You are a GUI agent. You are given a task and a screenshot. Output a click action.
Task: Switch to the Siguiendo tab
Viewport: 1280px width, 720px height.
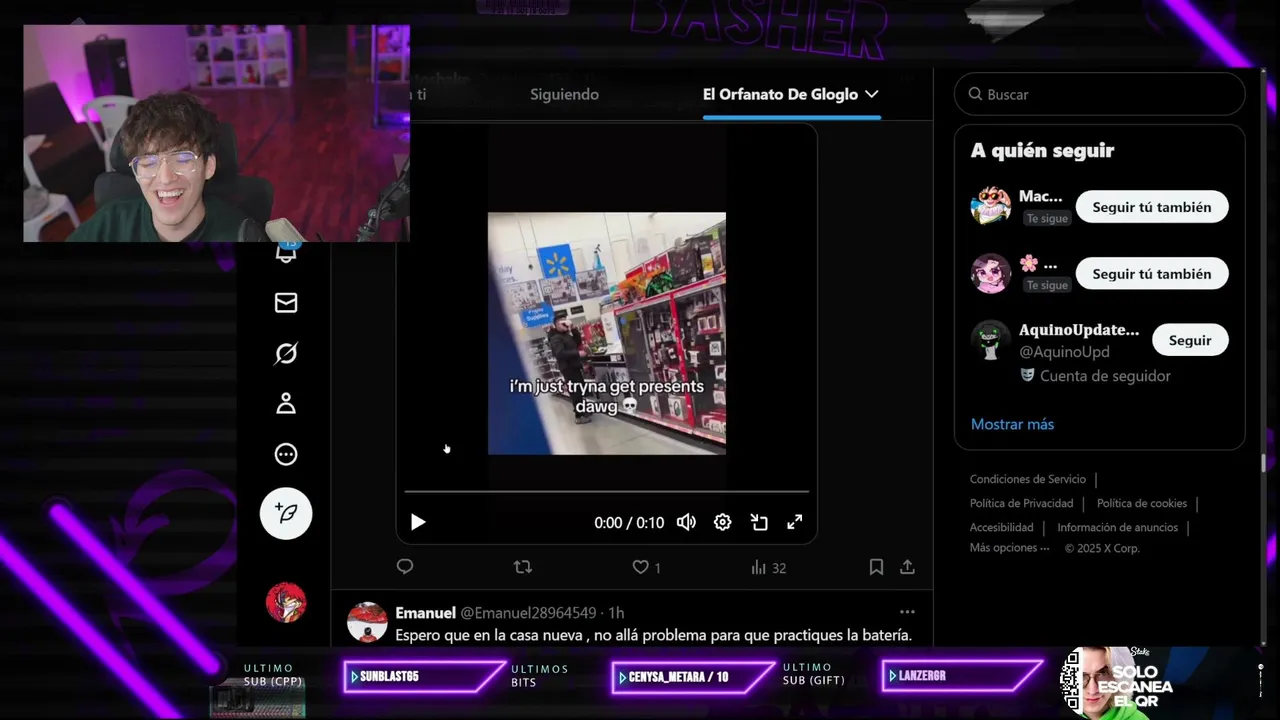[564, 94]
